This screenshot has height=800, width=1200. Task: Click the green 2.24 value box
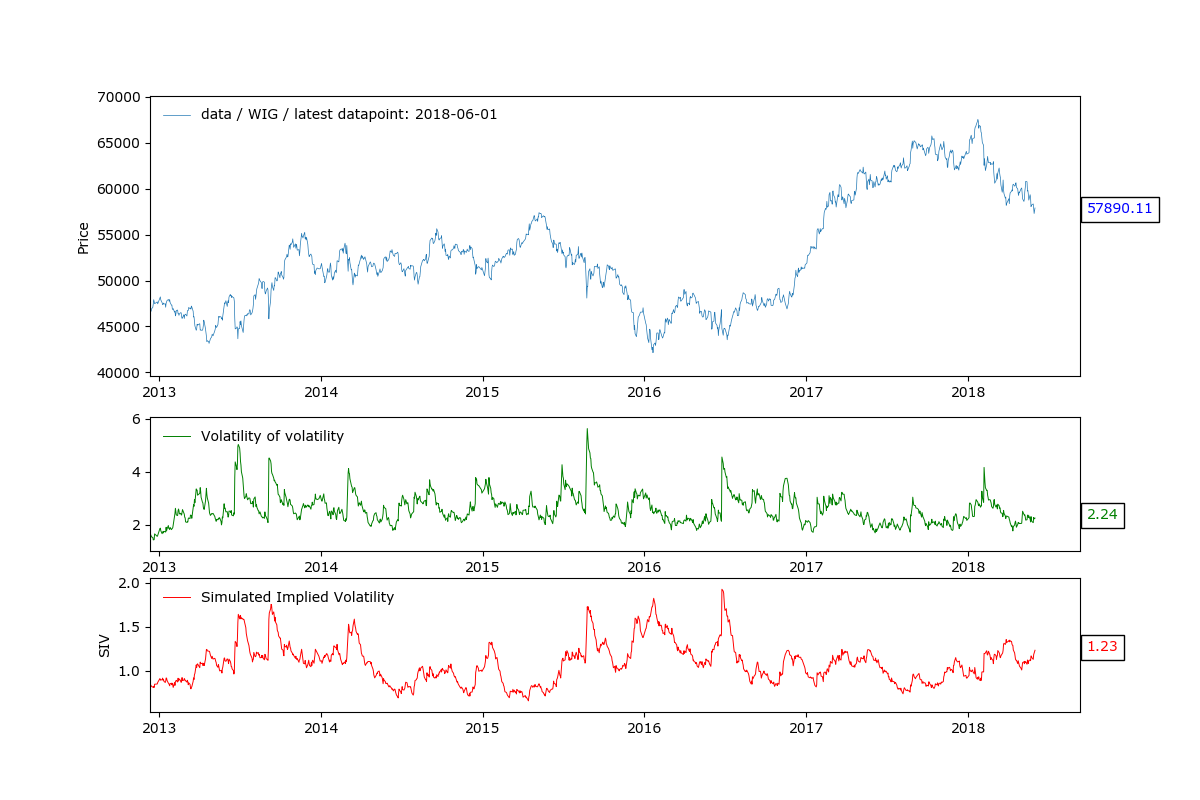pyautogui.click(x=1102, y=515)
